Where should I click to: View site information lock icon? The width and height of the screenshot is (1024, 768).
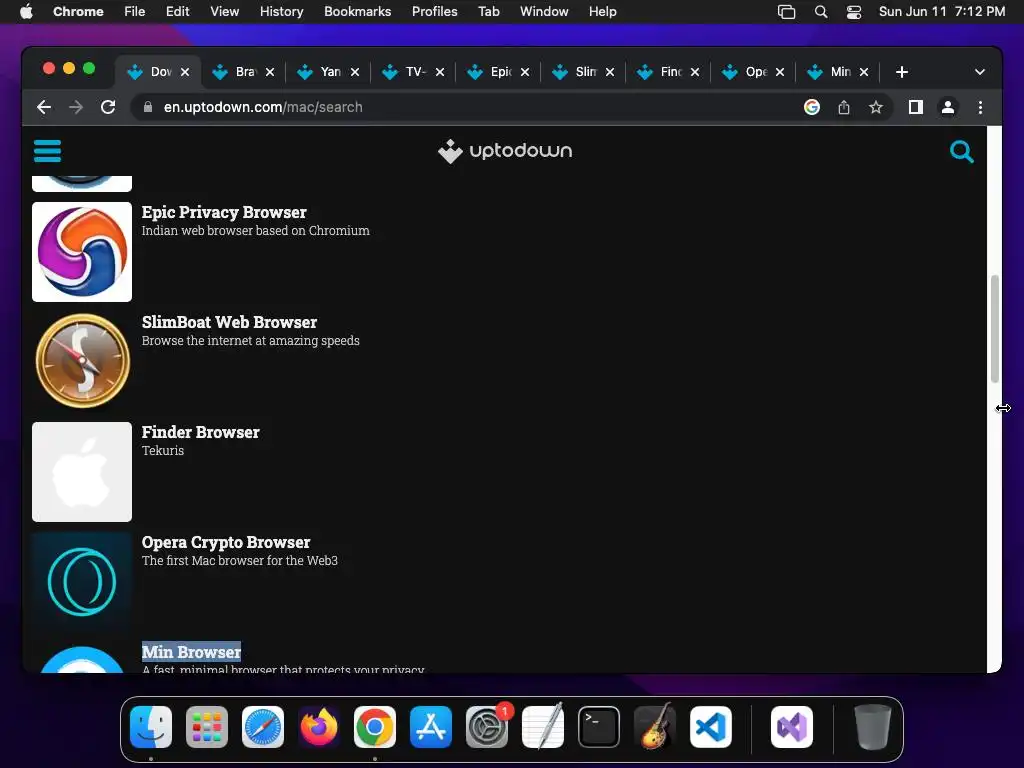coord(148,107)
